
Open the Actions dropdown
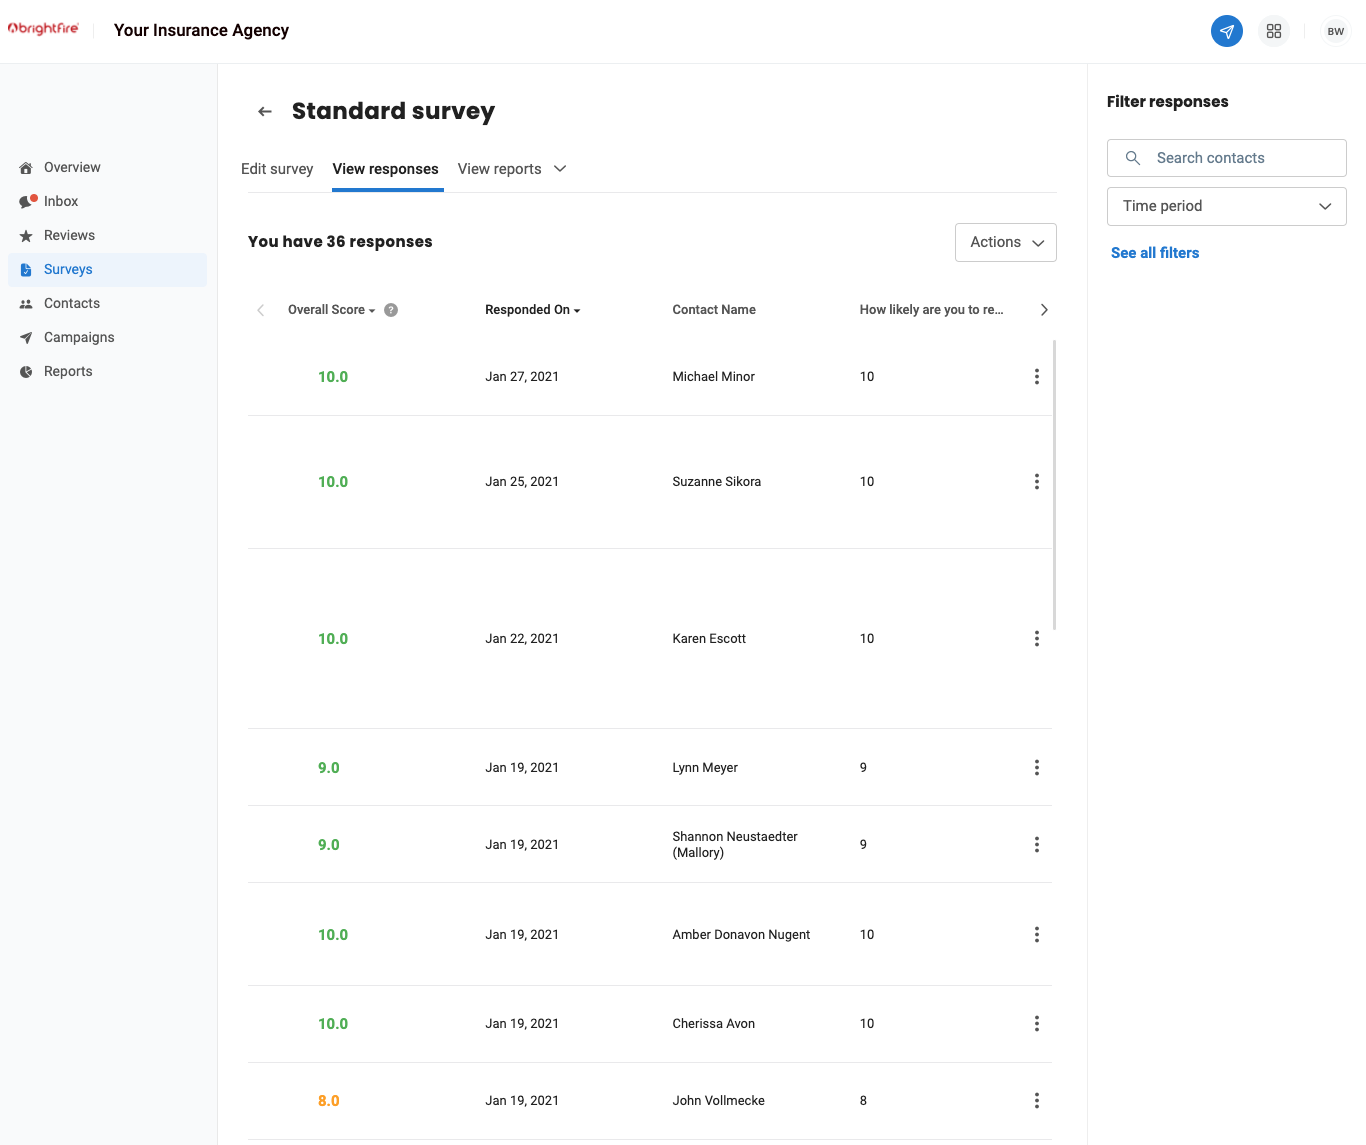(x=1005, y=242)
